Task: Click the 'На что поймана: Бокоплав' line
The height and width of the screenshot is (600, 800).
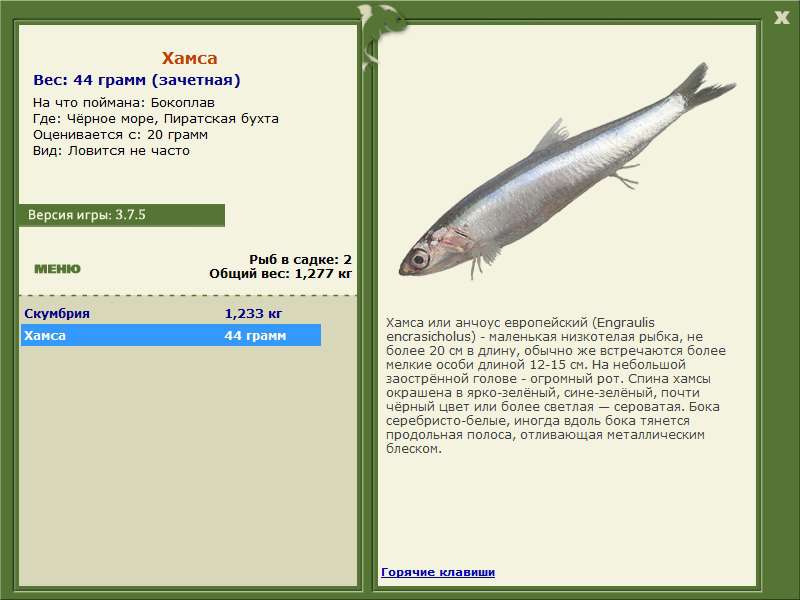Action: pos(123,103)
